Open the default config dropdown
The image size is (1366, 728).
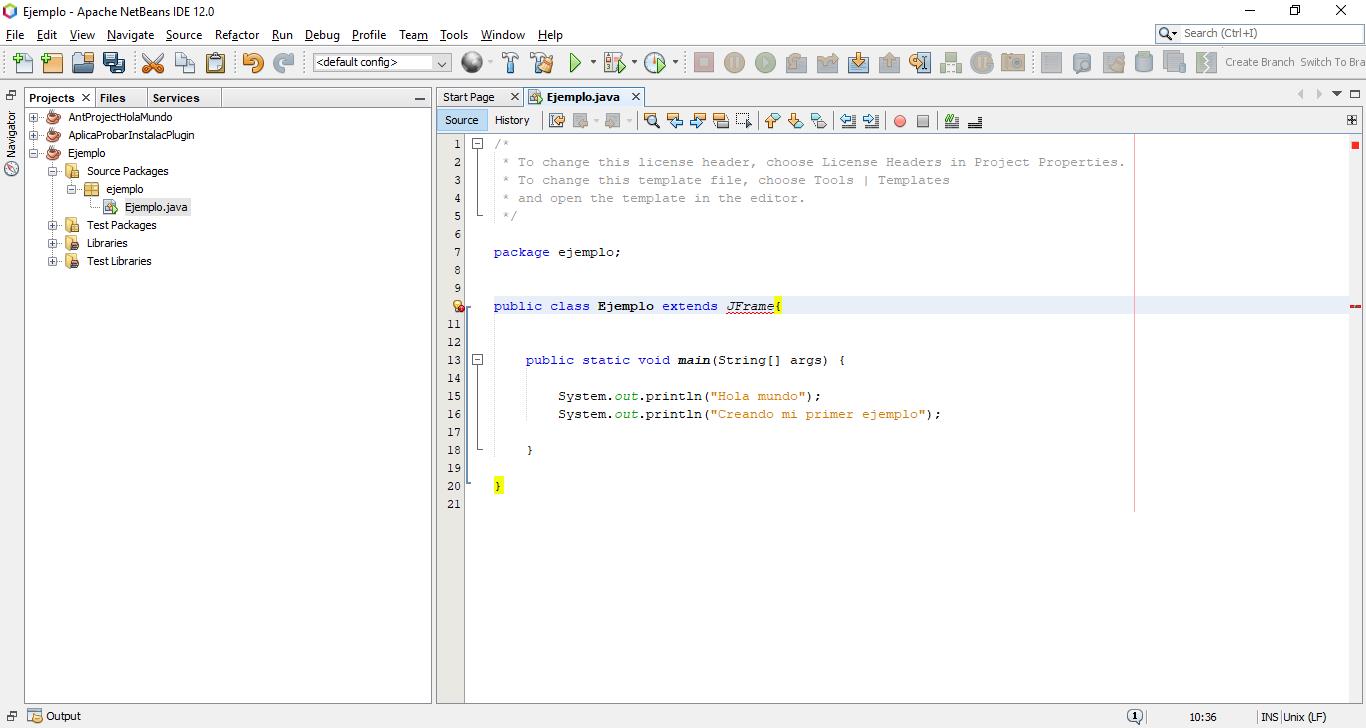382,62
